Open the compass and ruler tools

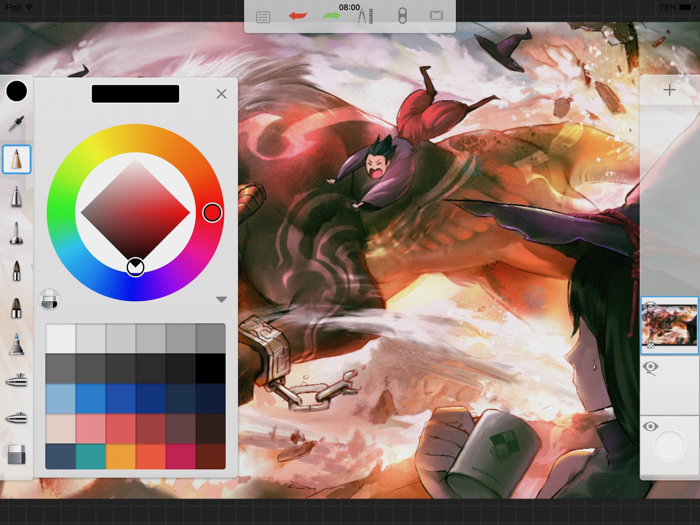tap(365, 17)
